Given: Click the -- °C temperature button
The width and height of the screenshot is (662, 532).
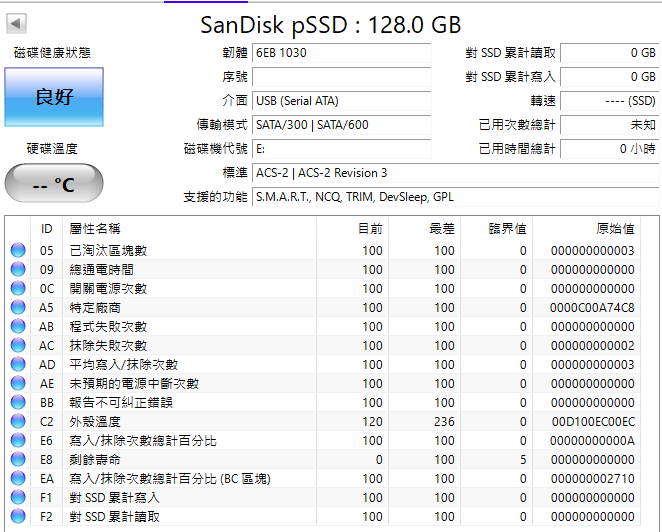Looking at the screenshot, I should tap(54, 184).
